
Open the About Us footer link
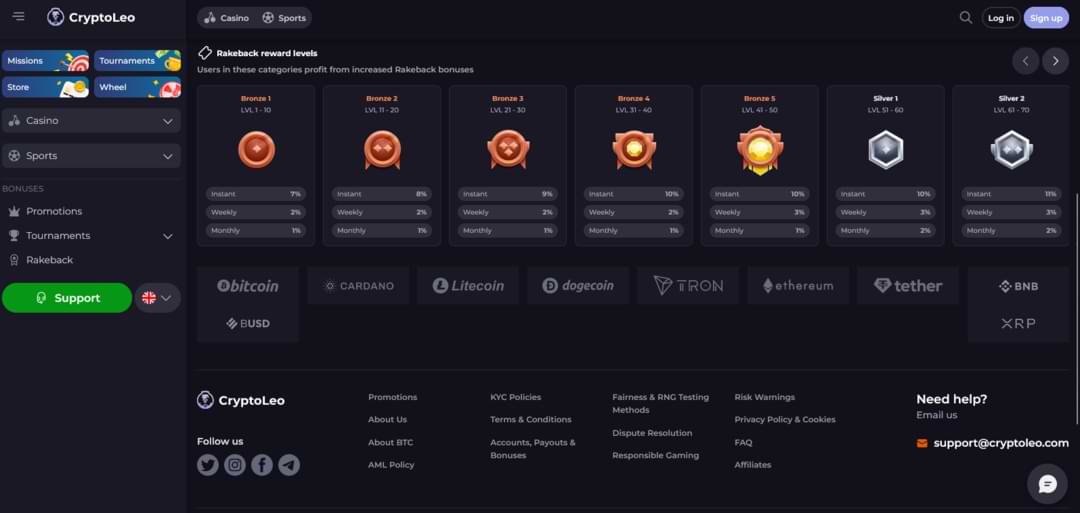pos(387,419)
